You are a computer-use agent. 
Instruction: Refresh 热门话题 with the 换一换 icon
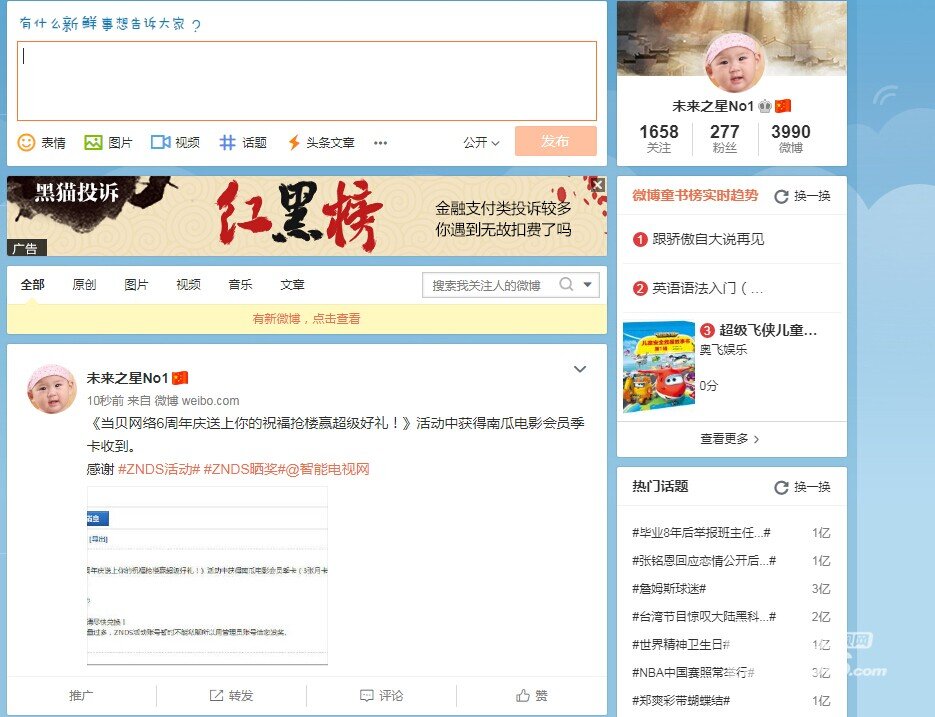click(781, 487)
